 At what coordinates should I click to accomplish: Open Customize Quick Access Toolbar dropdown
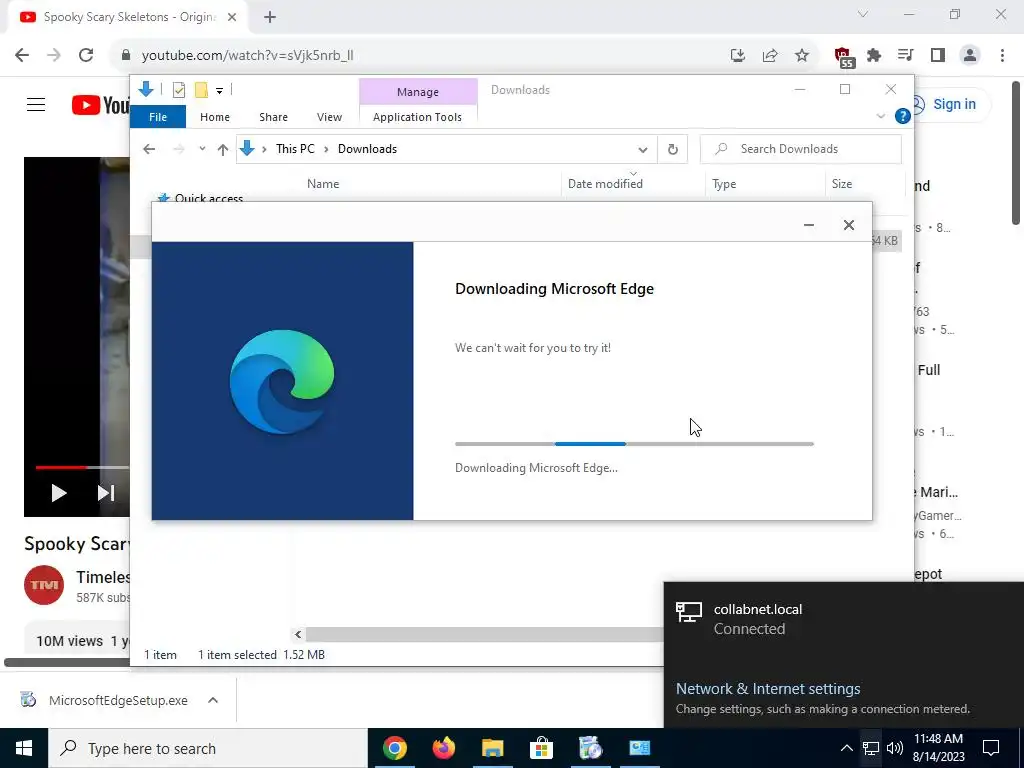pyautogui.click(x=219, y=91)
